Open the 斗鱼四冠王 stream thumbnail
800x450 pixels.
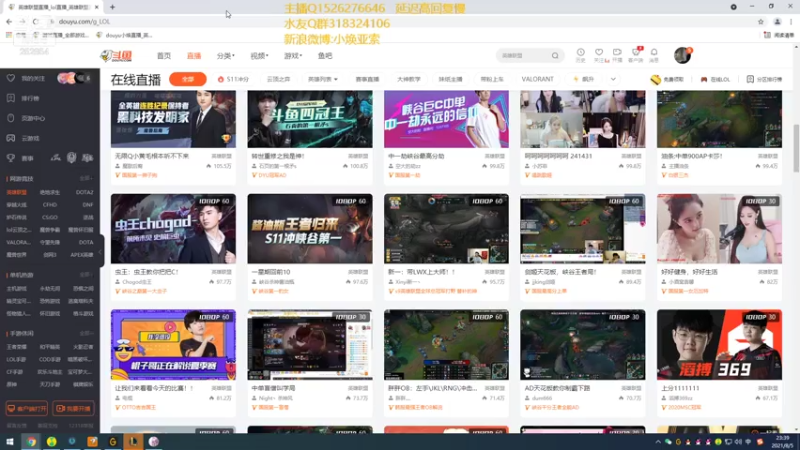point(310,119)
